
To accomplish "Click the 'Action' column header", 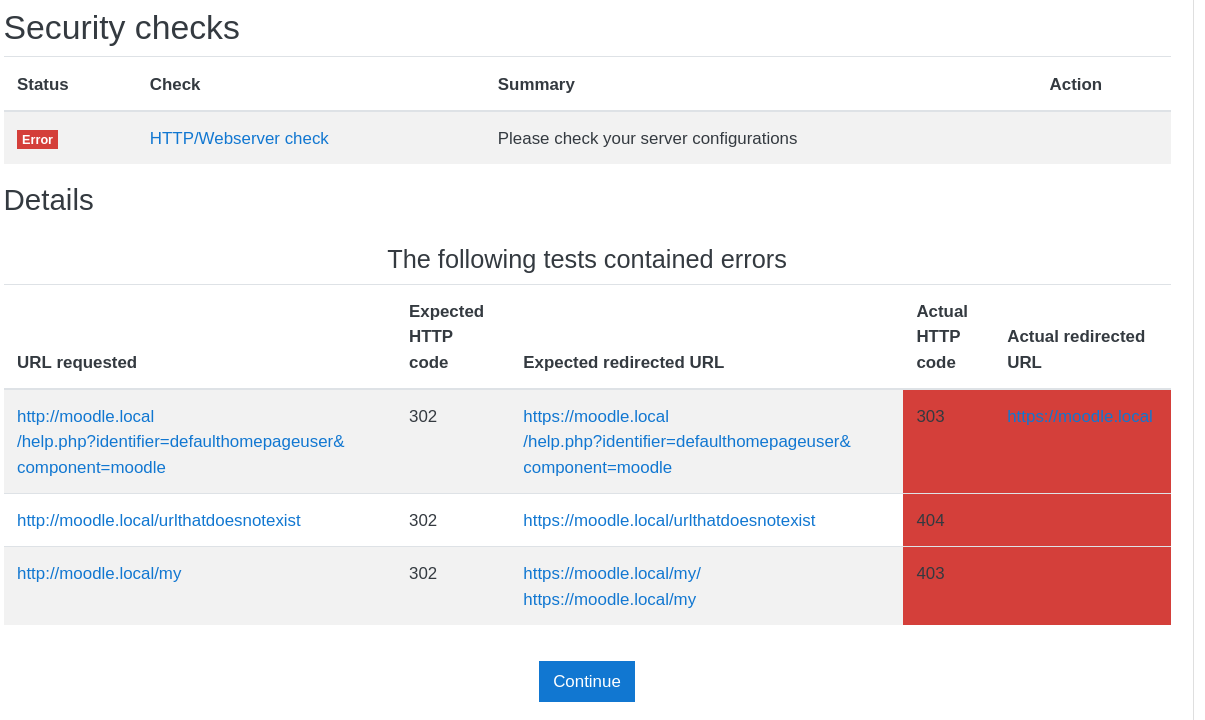I will [x=1075, y=84].
